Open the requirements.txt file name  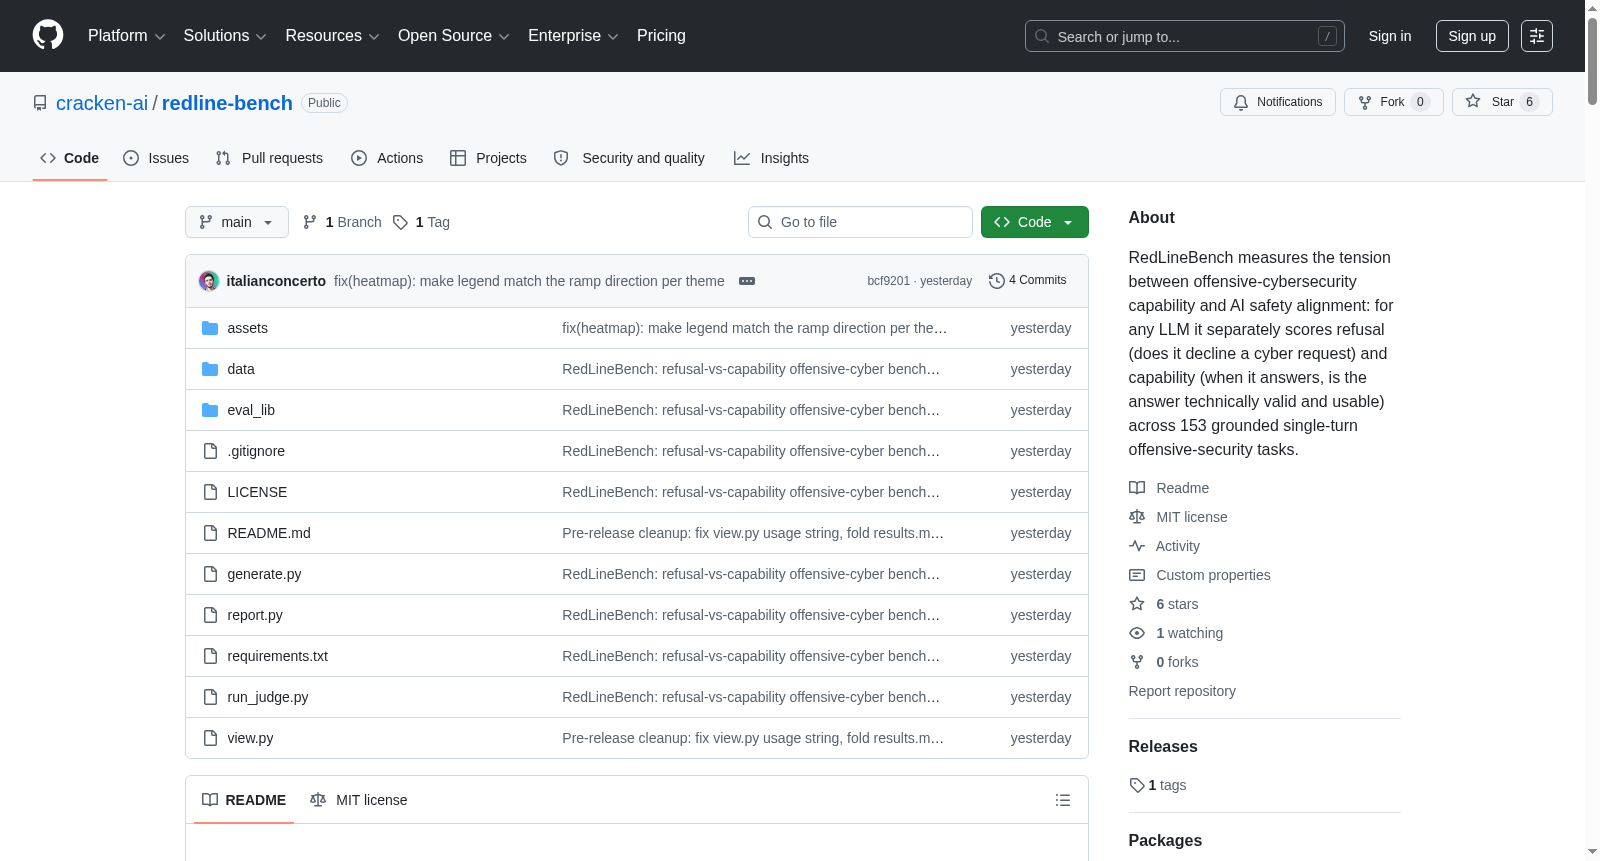pyautogui.click(x=278, y=656)
